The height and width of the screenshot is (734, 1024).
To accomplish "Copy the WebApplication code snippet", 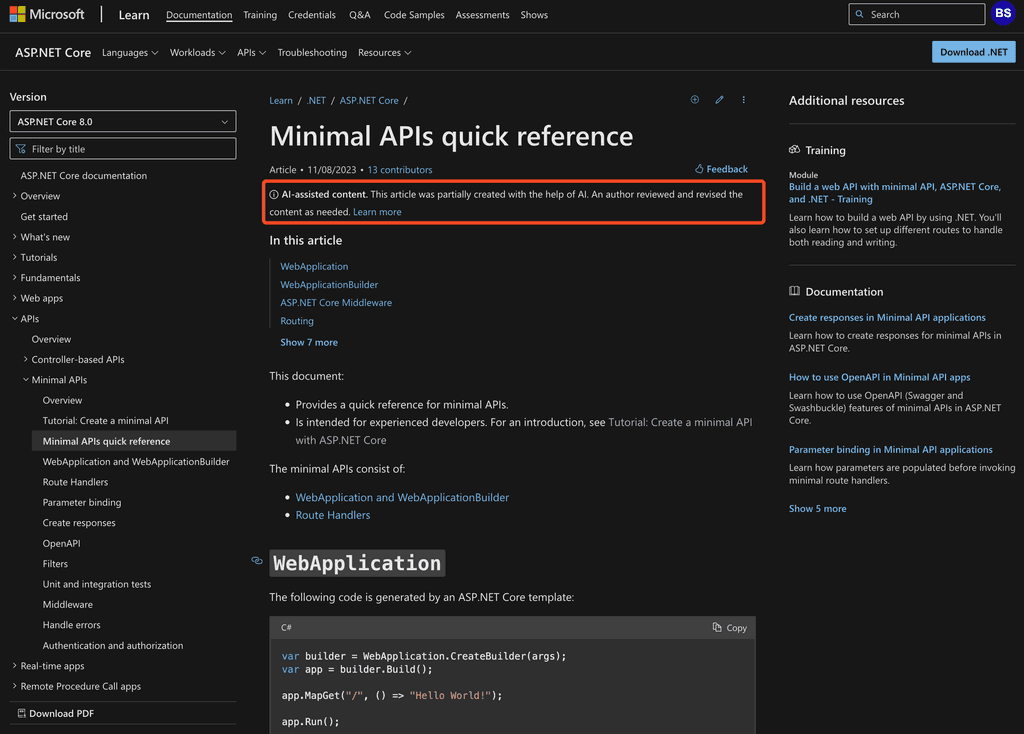I will 729,627.
